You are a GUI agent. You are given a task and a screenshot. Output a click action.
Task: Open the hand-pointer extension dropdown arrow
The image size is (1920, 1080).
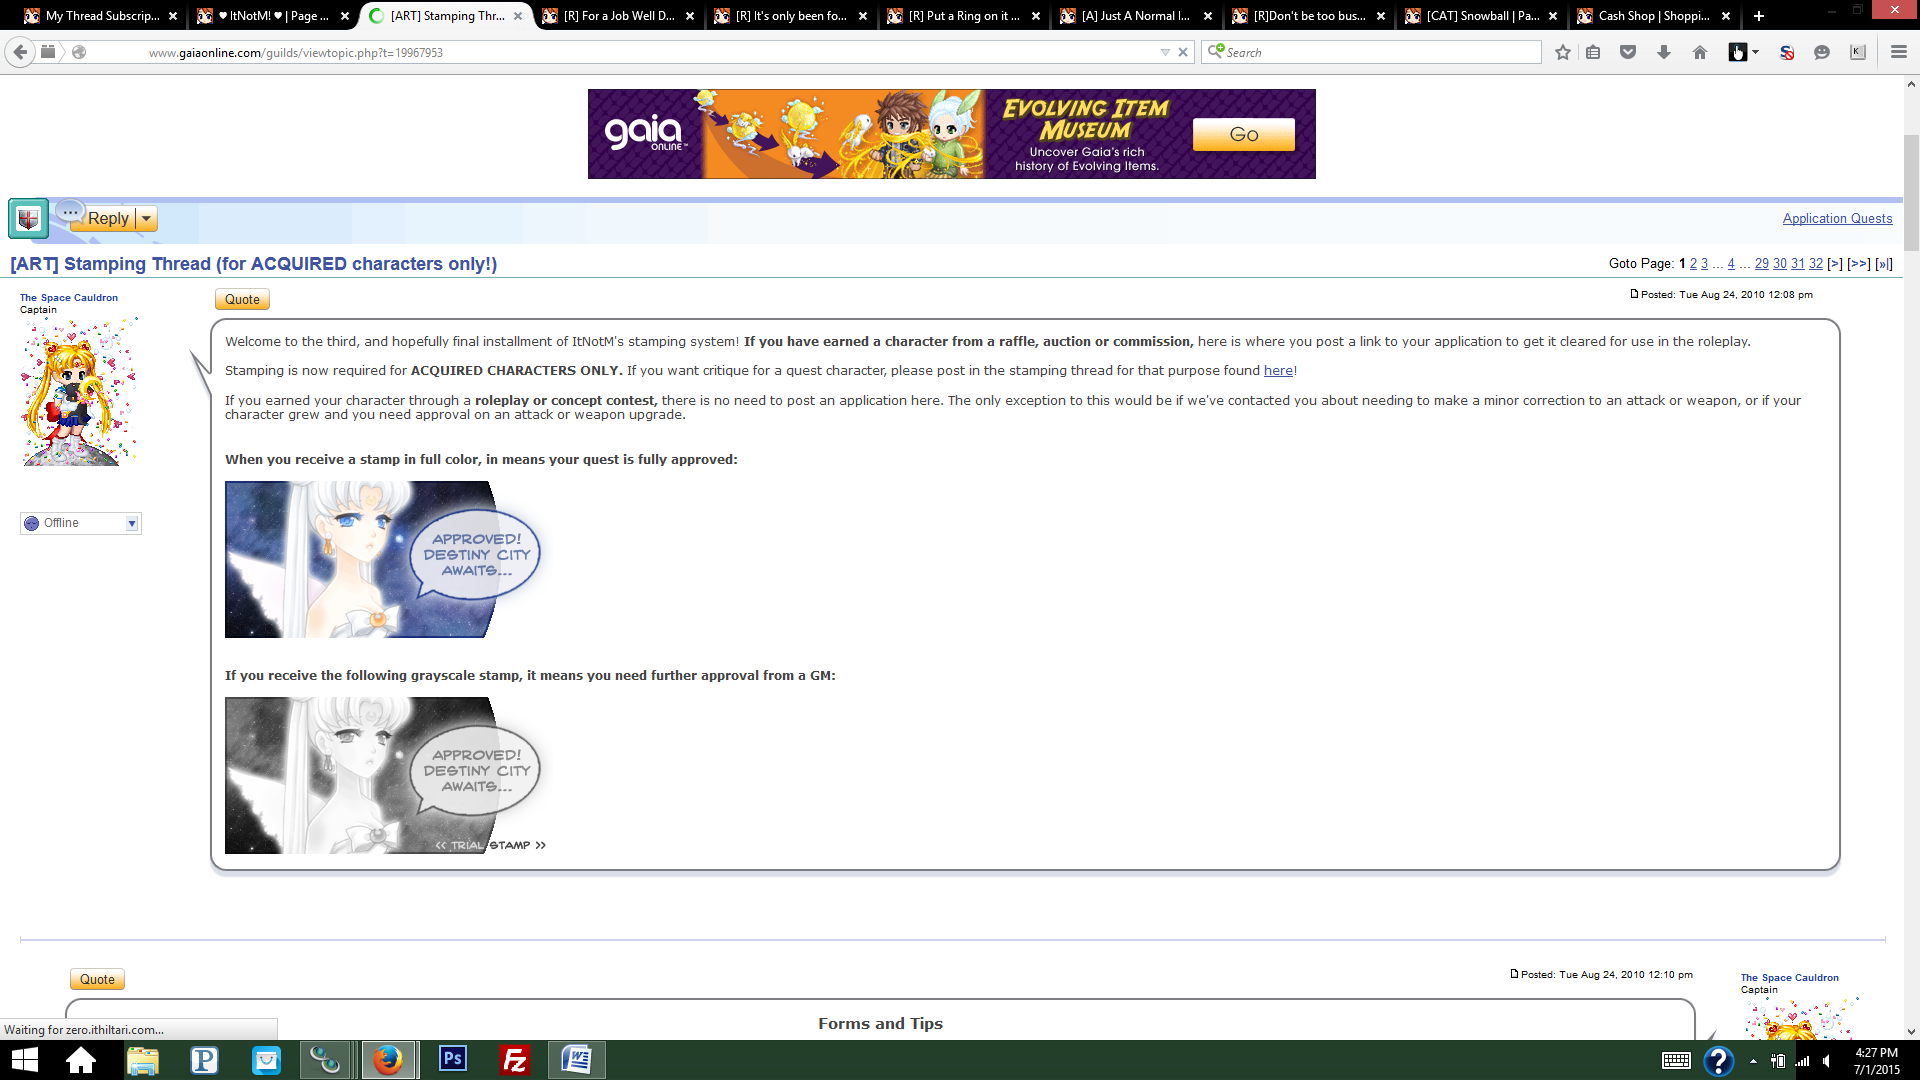[x=1756, y=53]
